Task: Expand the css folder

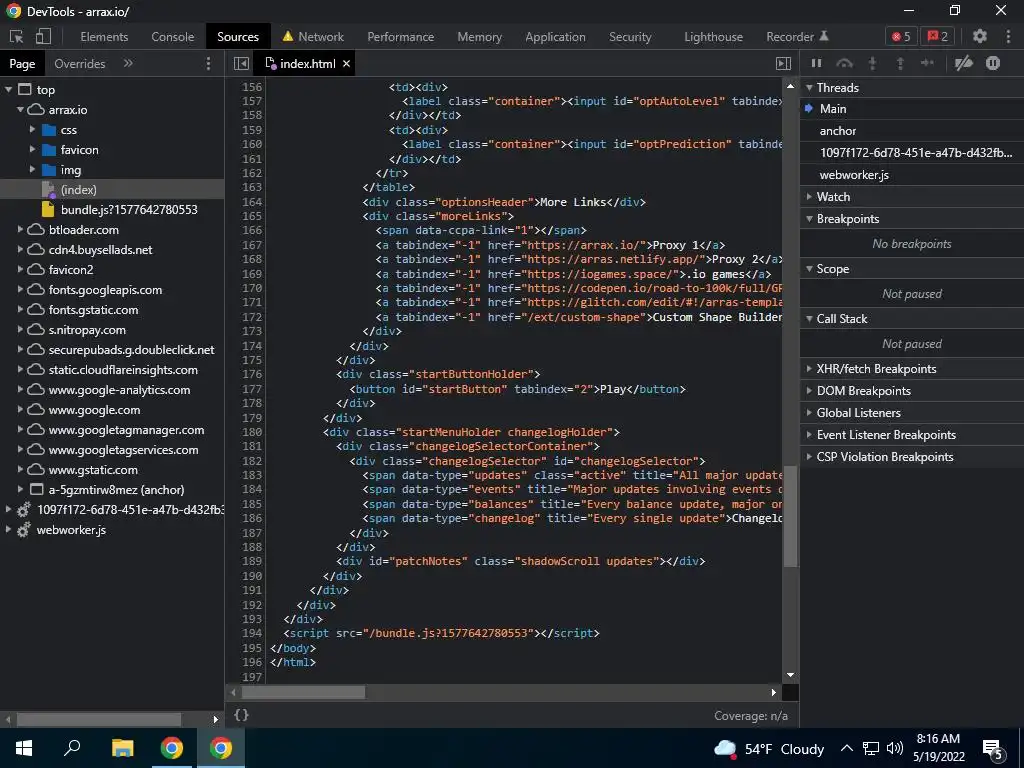Action: [32, 129]
